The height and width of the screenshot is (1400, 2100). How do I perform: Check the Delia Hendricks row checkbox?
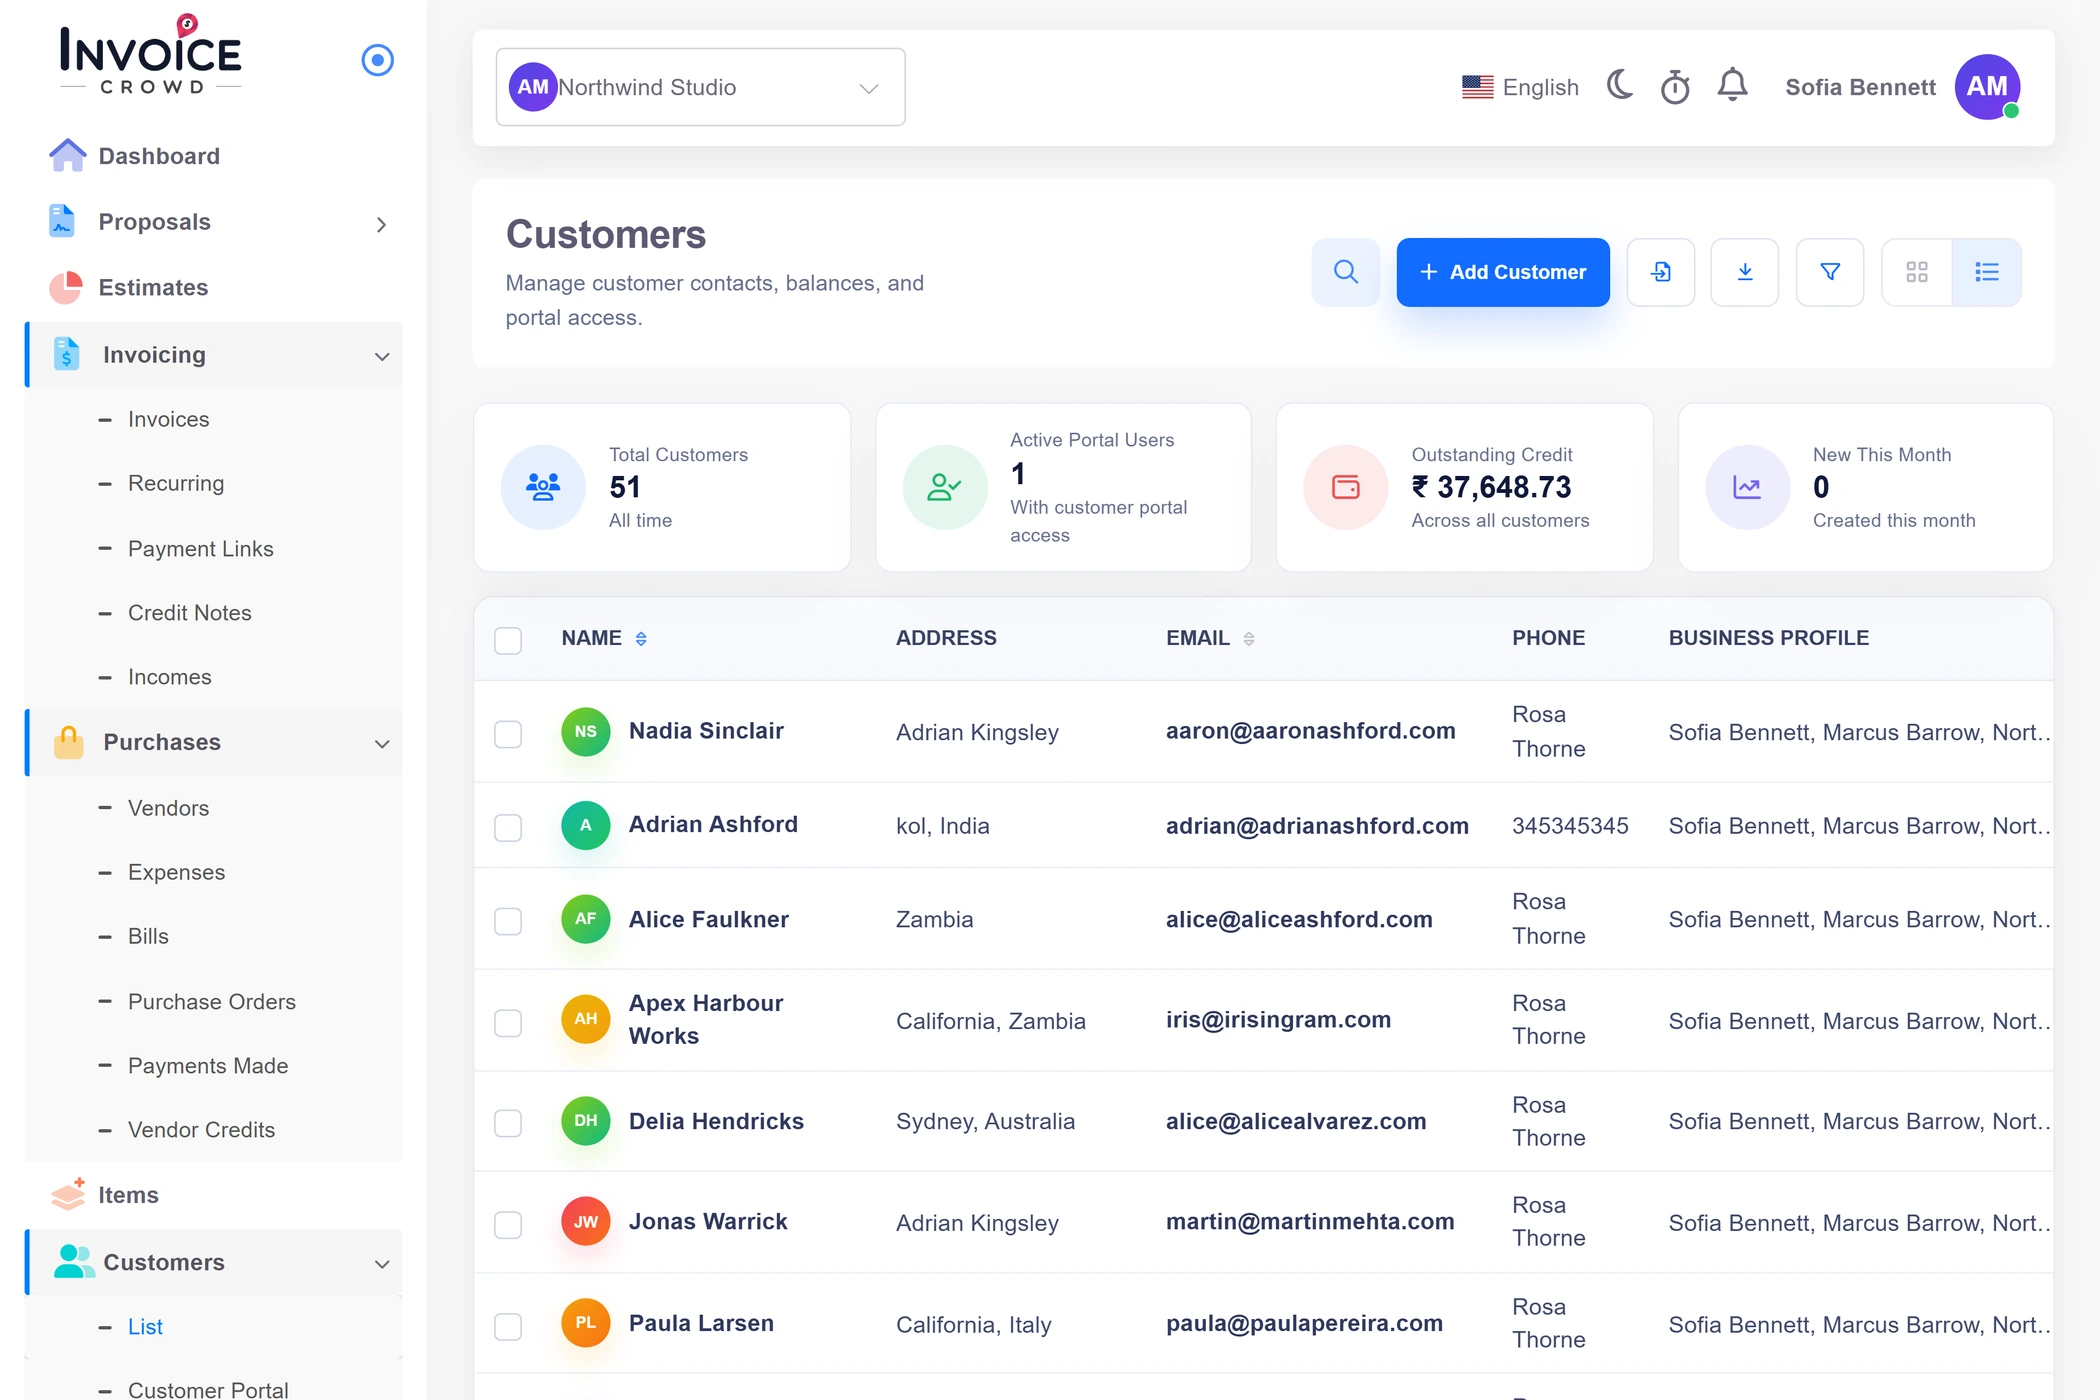point(508,1123)
